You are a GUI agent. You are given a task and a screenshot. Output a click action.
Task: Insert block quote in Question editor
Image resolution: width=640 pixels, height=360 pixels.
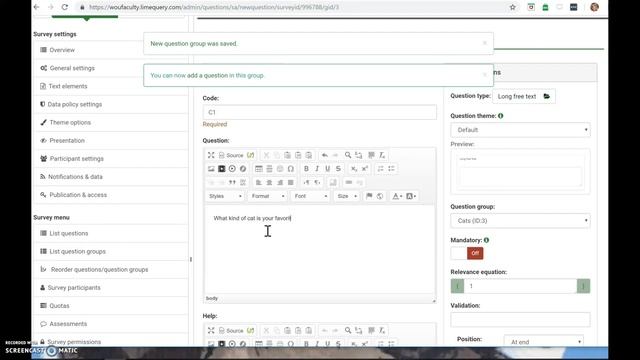pos(232,182)
